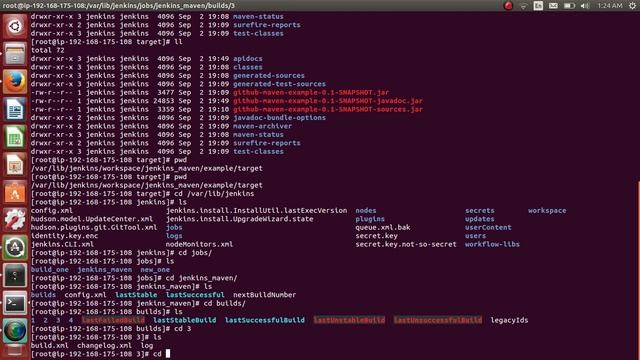Select the lastStable link name

[136, 295]
